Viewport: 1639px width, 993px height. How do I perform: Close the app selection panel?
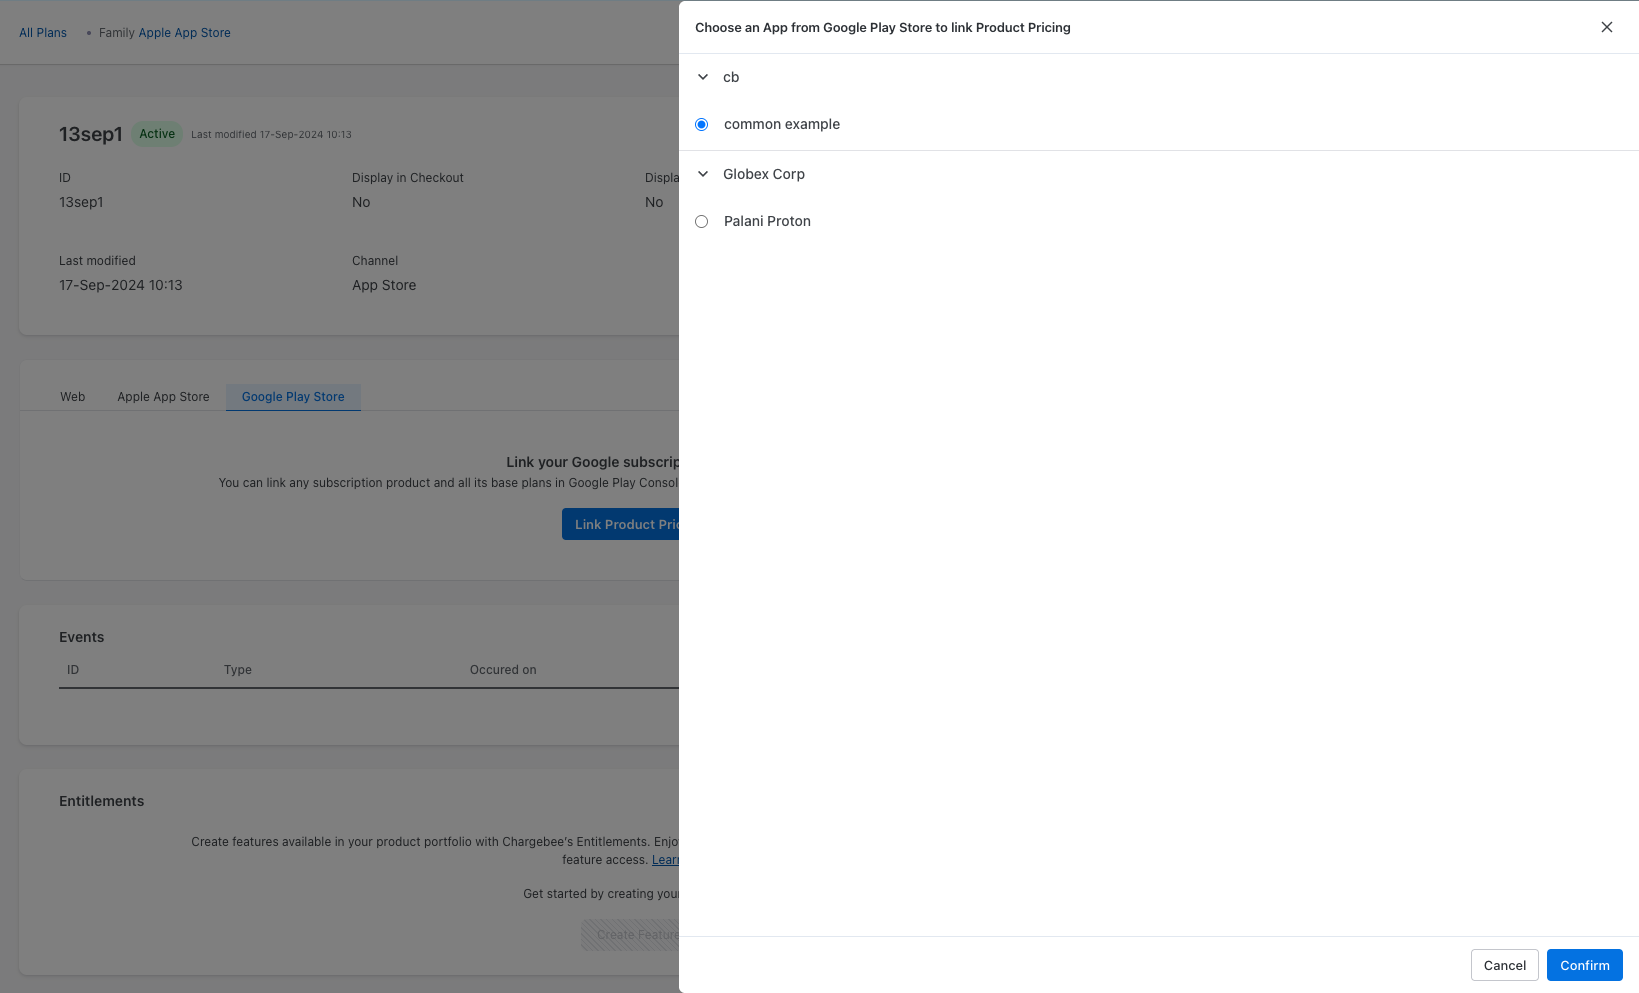tap(1606, 27)
